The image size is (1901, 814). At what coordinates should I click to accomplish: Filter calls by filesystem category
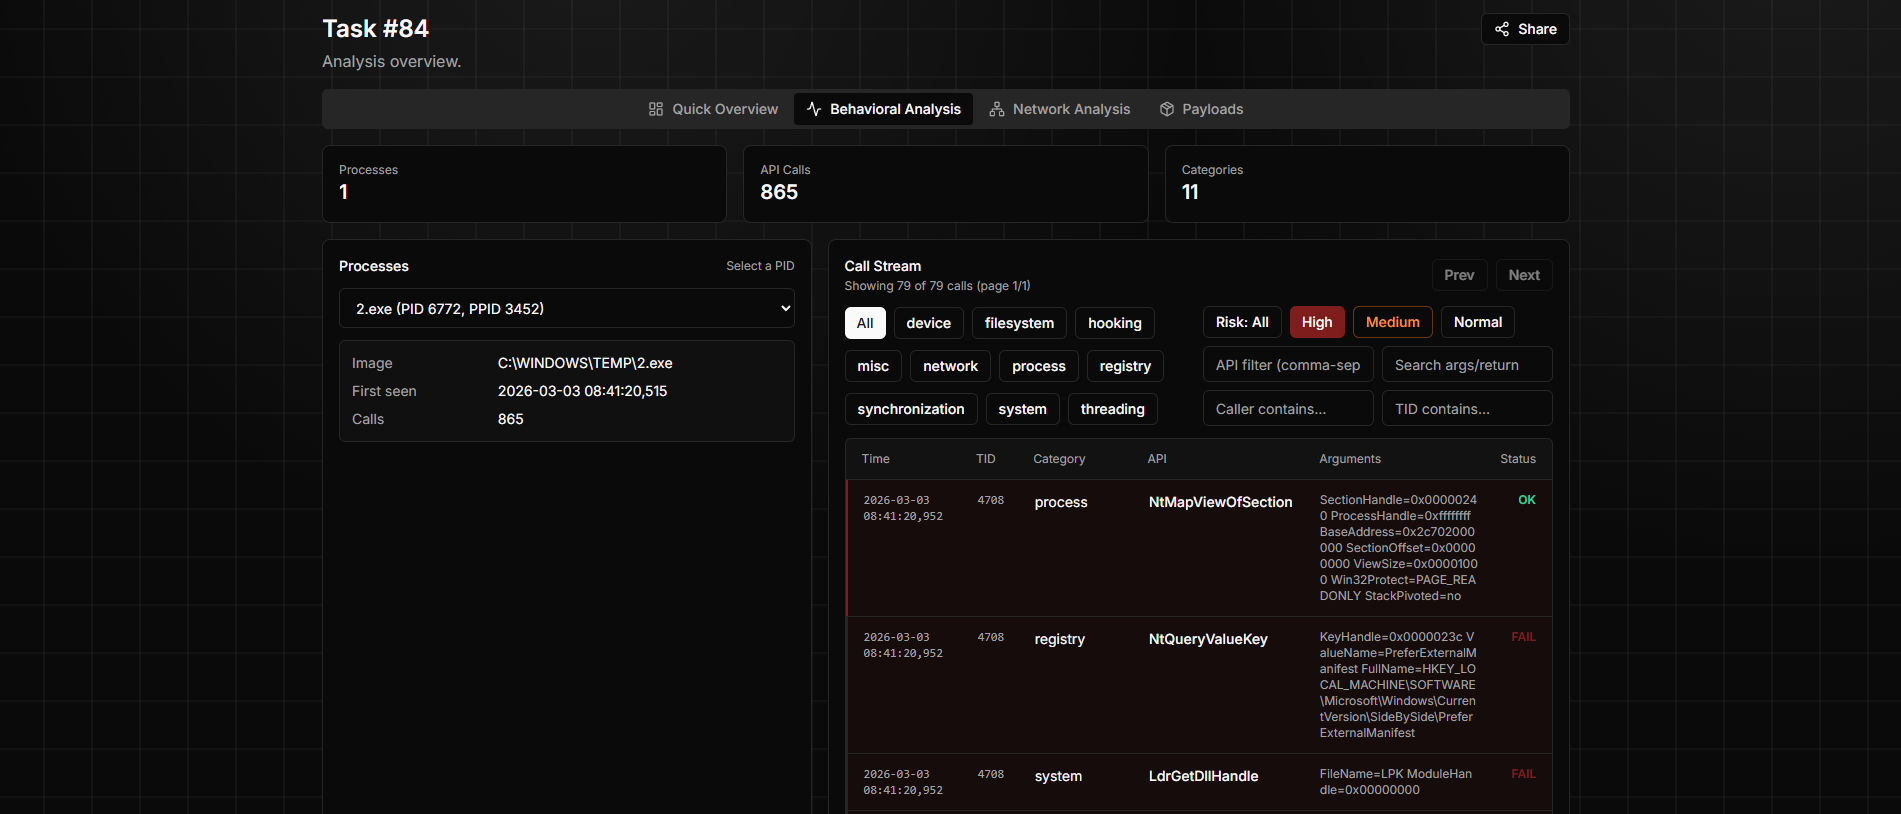click(1019, 323)
